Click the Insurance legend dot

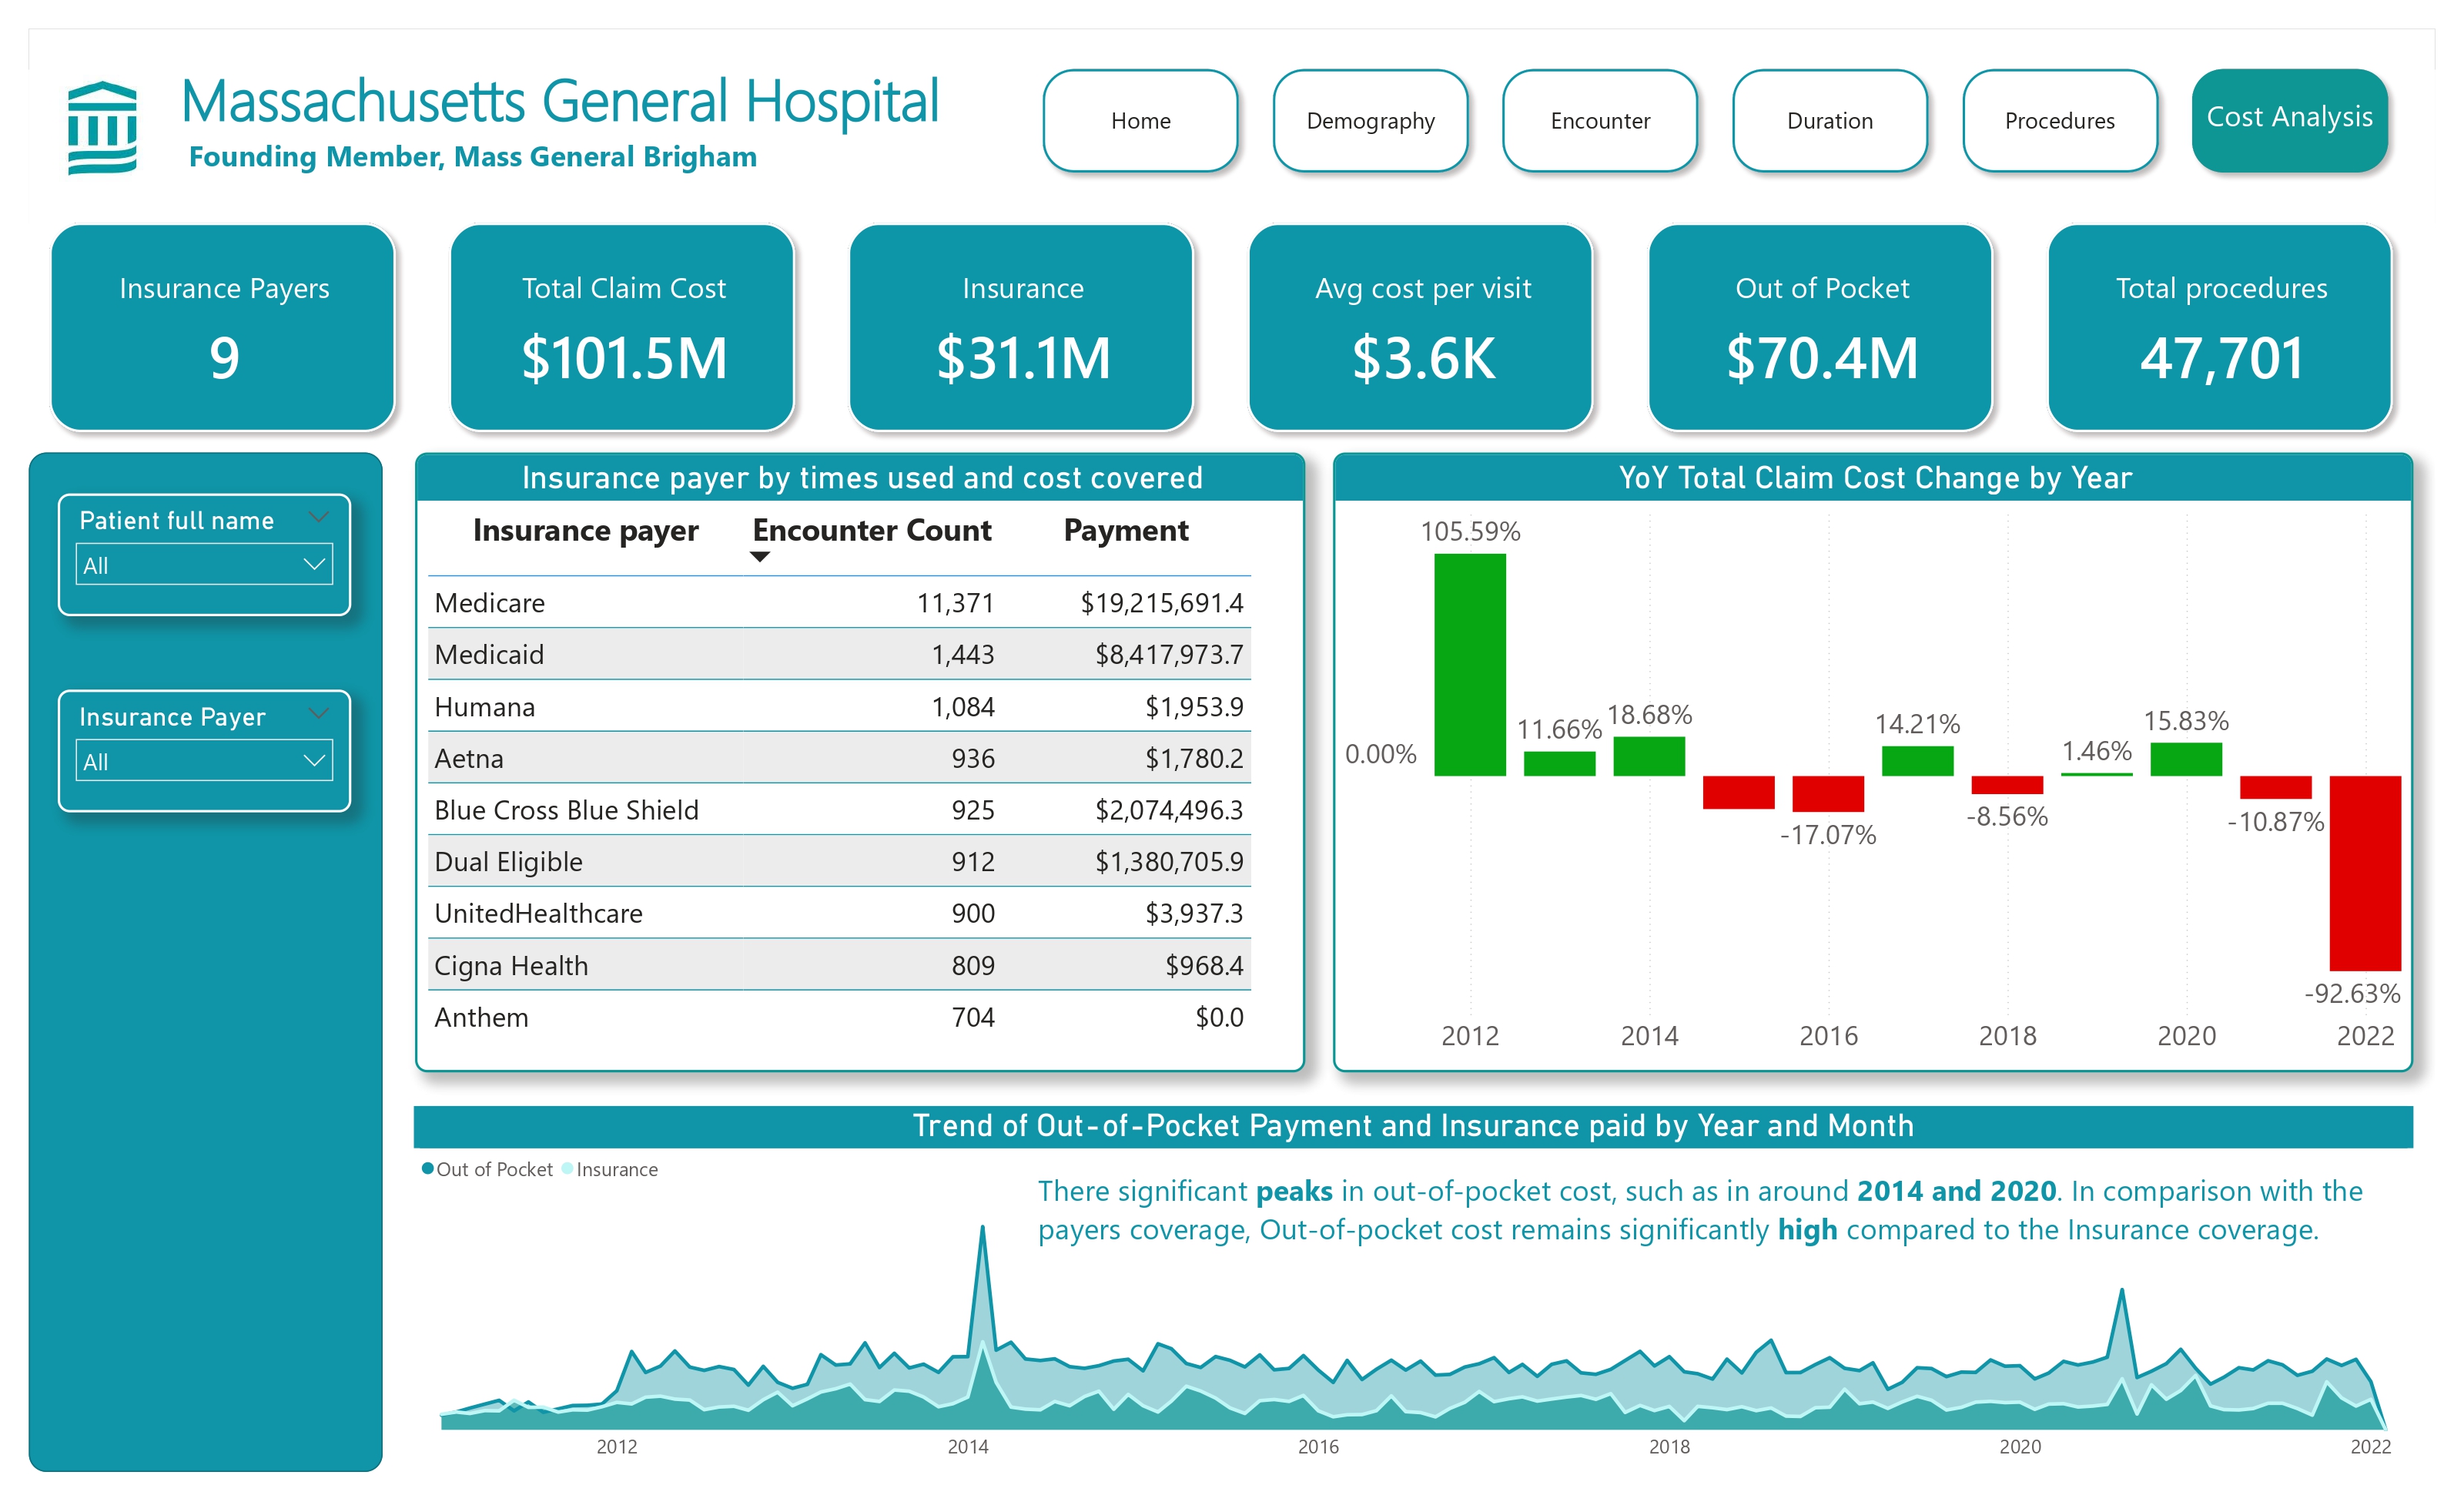pyautogui.click(x=568, y=1168)
